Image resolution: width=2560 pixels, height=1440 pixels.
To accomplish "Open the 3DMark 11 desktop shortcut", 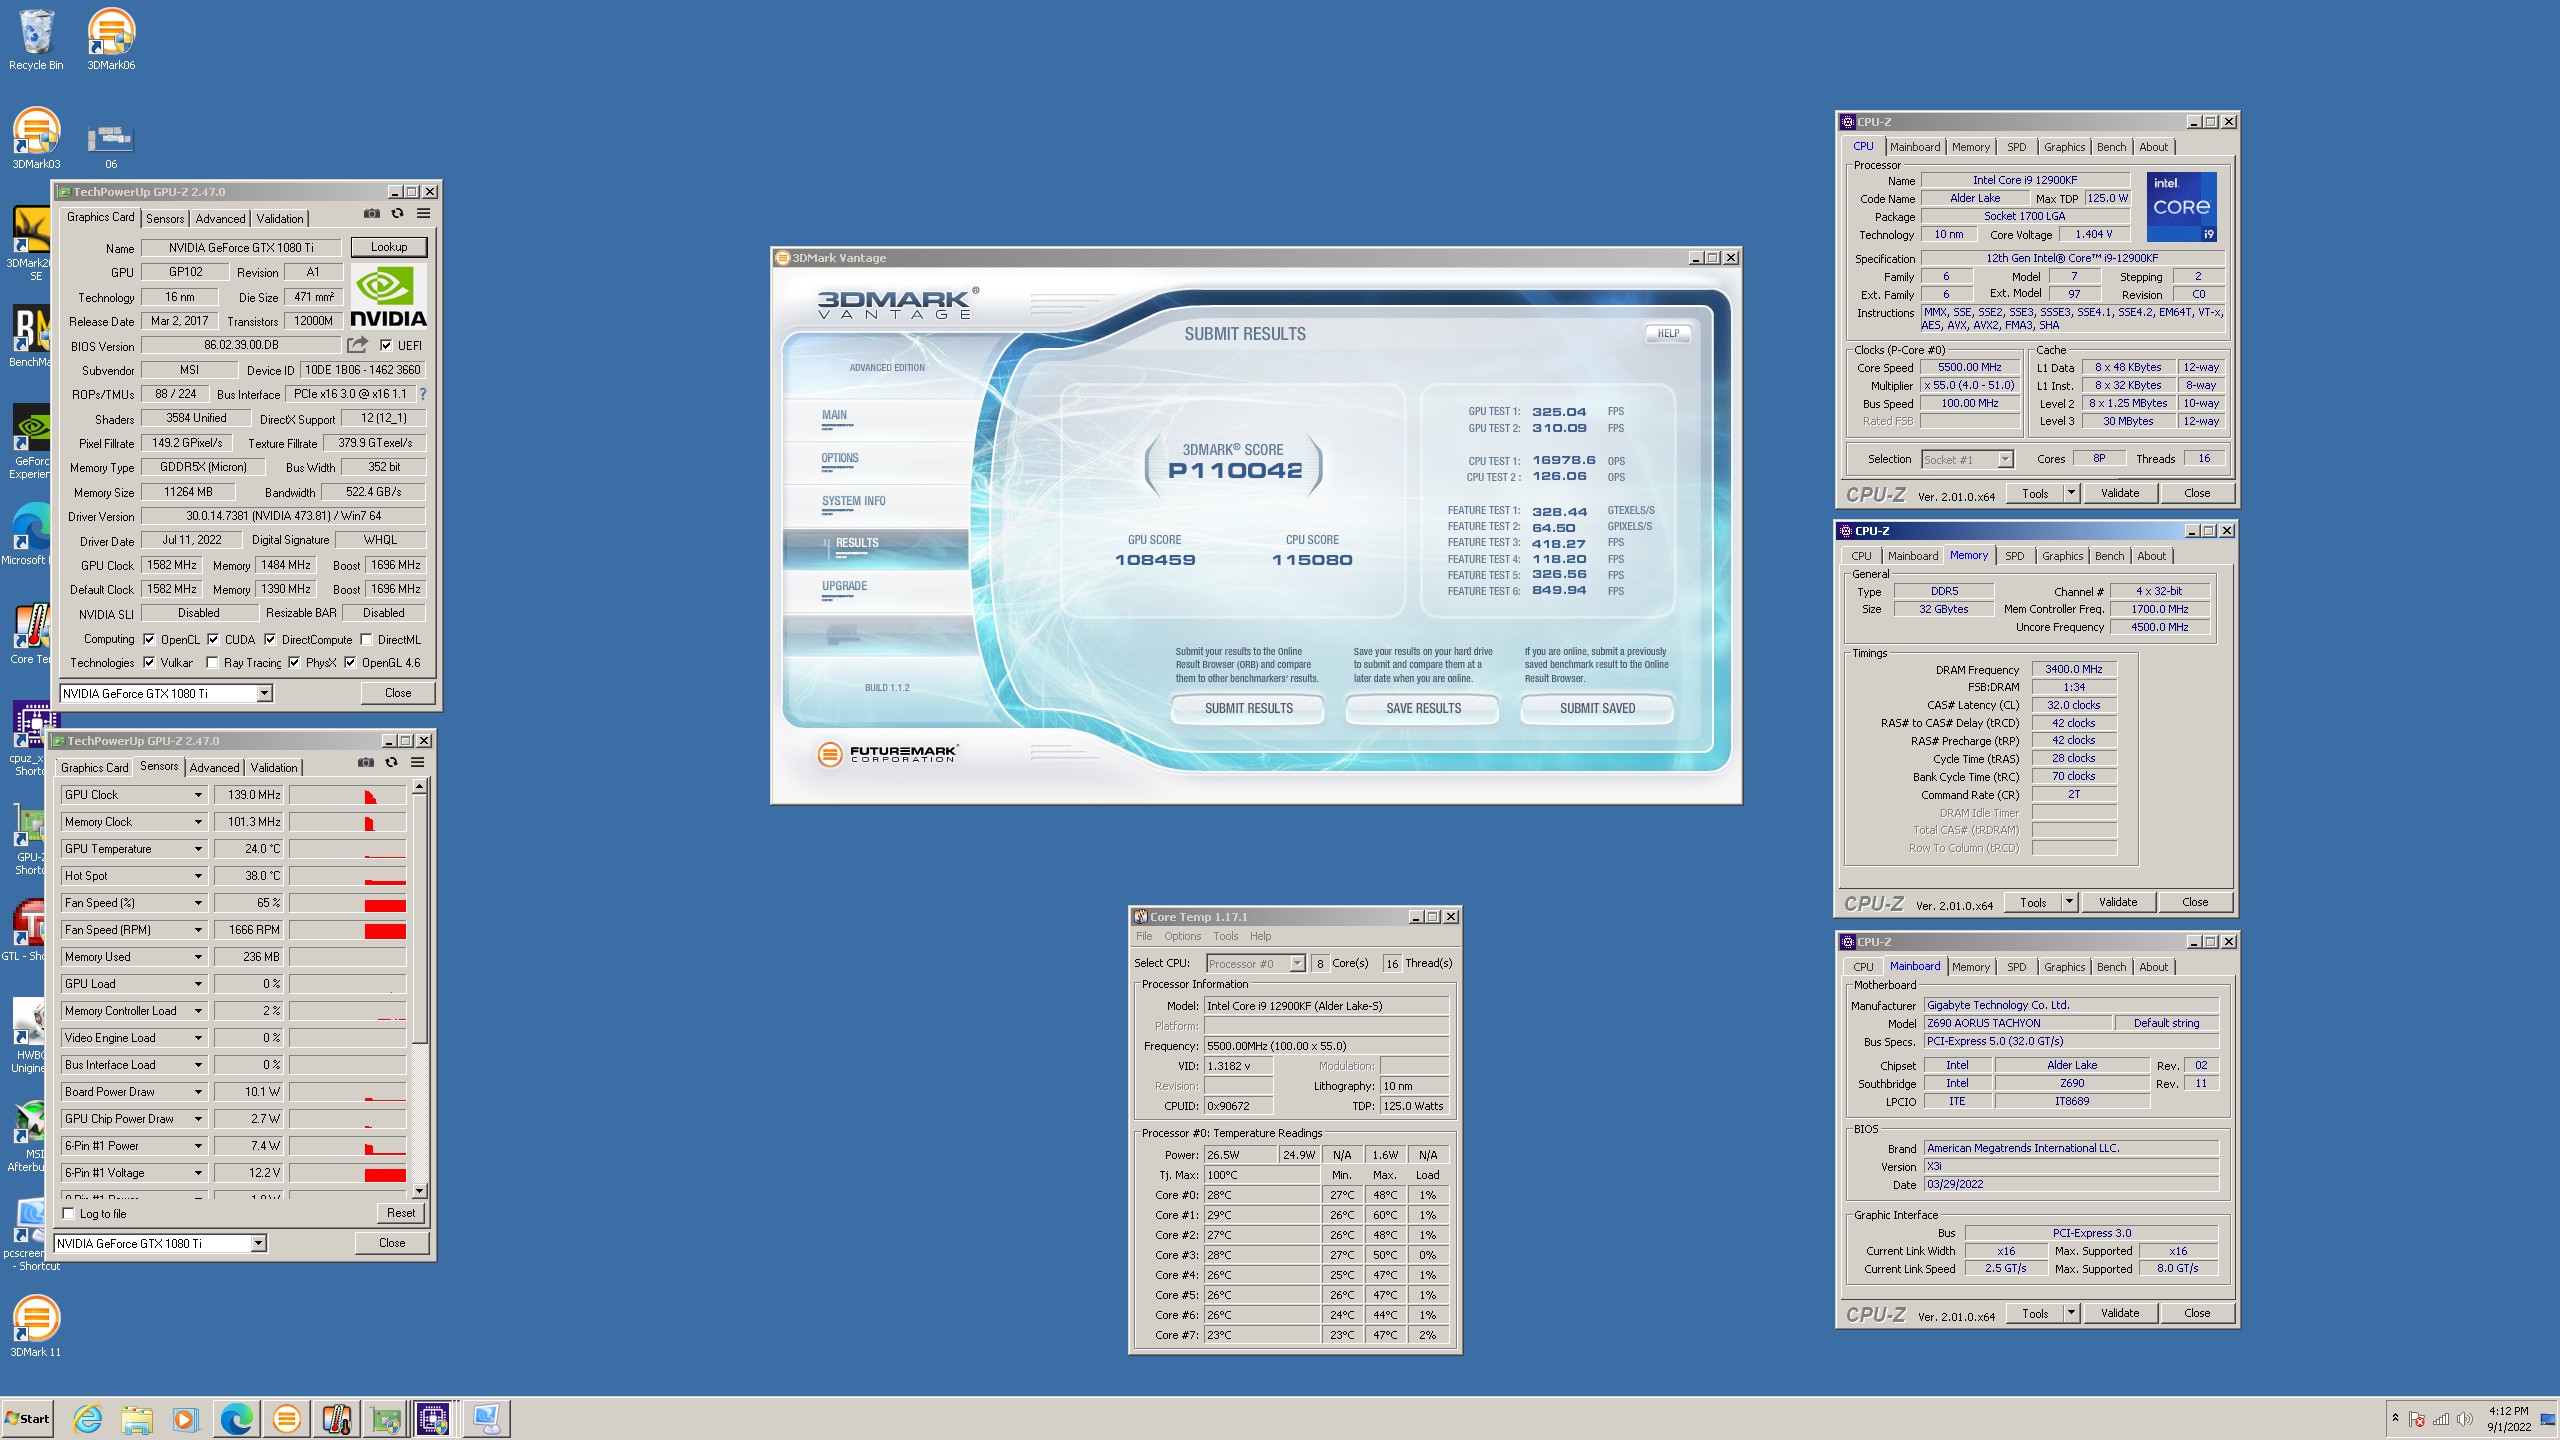I will pos(36,1326).
